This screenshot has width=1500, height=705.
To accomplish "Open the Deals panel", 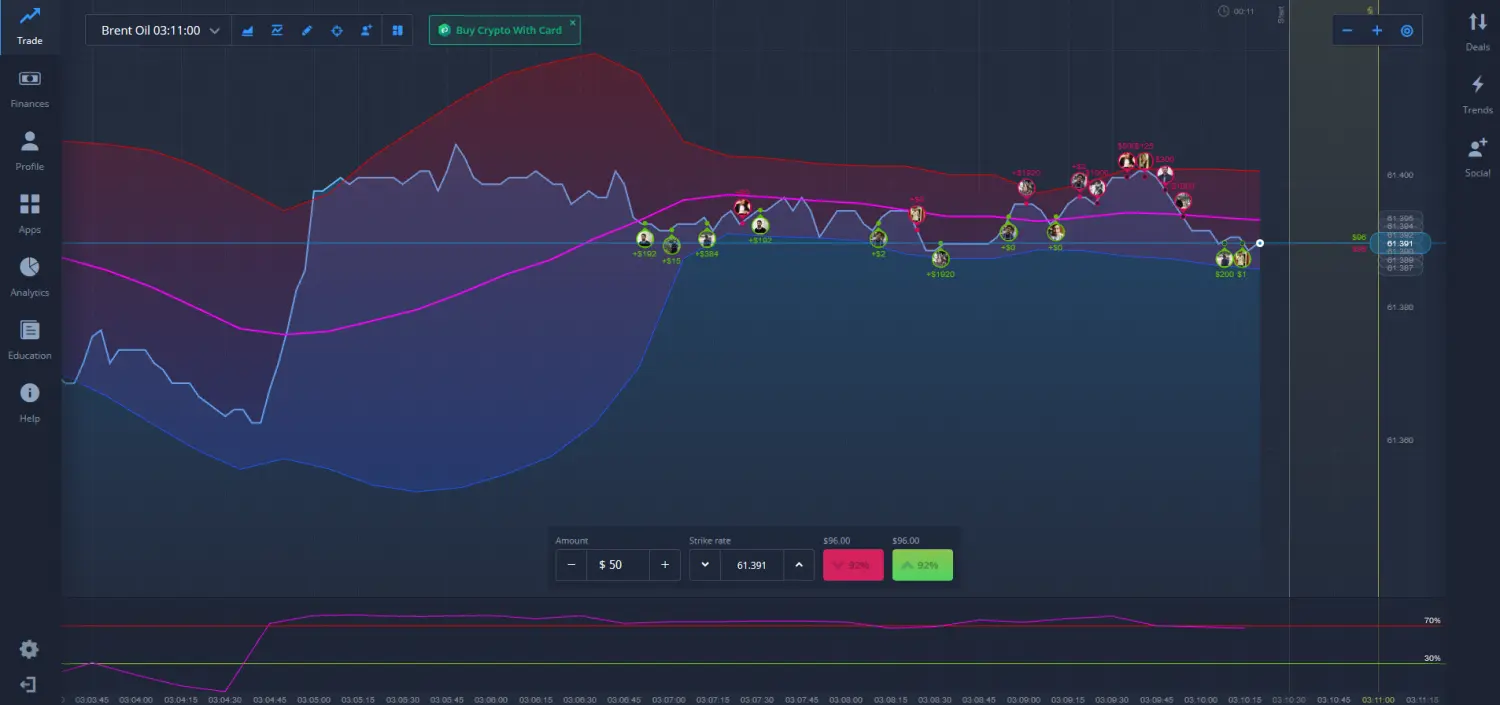I will (x=1477, y=30).
